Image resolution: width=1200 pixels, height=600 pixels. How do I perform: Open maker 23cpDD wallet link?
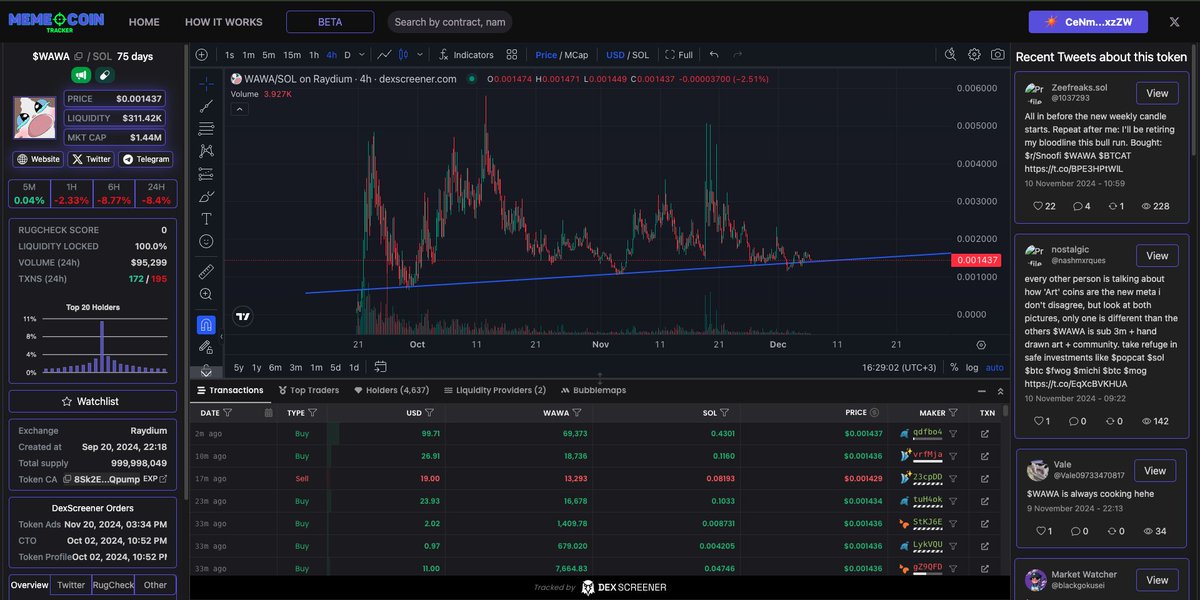(x=927, y=477)
